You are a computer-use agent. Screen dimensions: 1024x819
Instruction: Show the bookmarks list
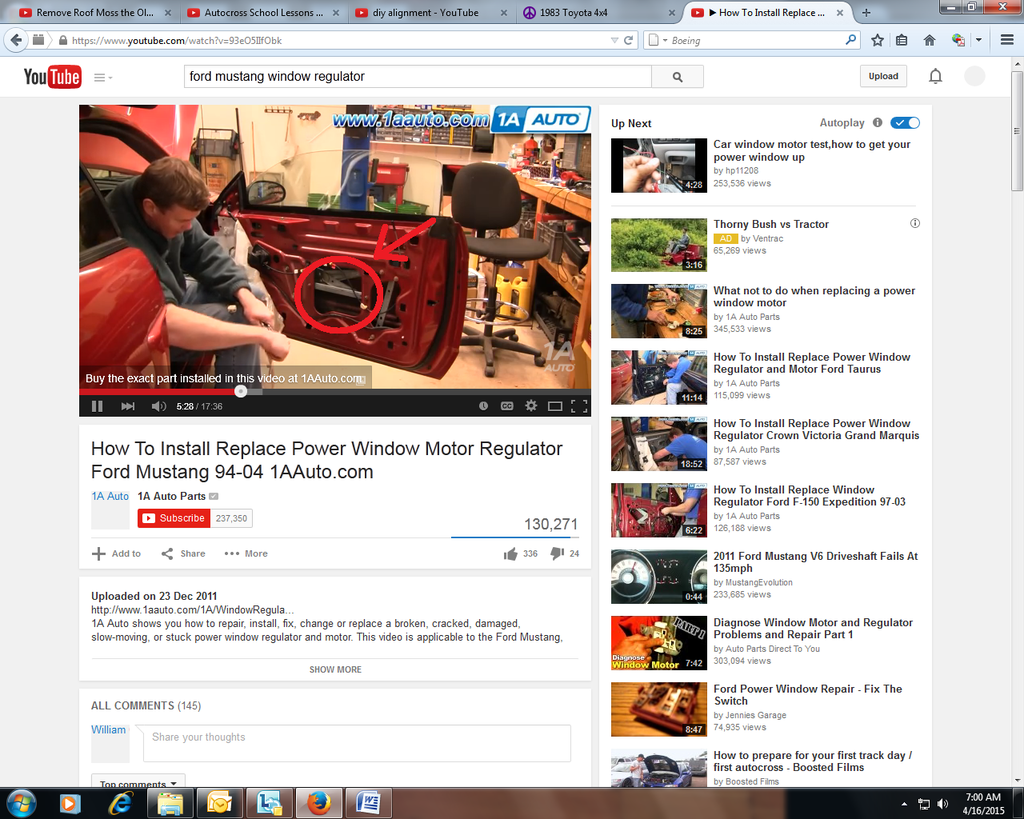click(902, 40)
